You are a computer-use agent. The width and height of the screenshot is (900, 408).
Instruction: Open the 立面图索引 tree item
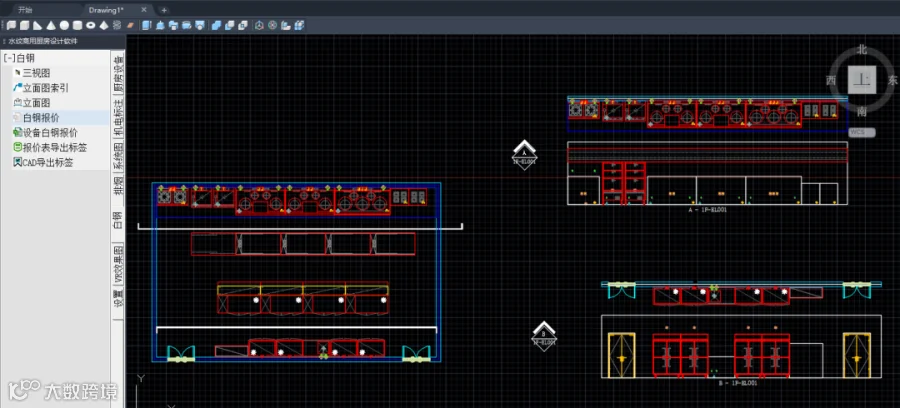point(45,88)
